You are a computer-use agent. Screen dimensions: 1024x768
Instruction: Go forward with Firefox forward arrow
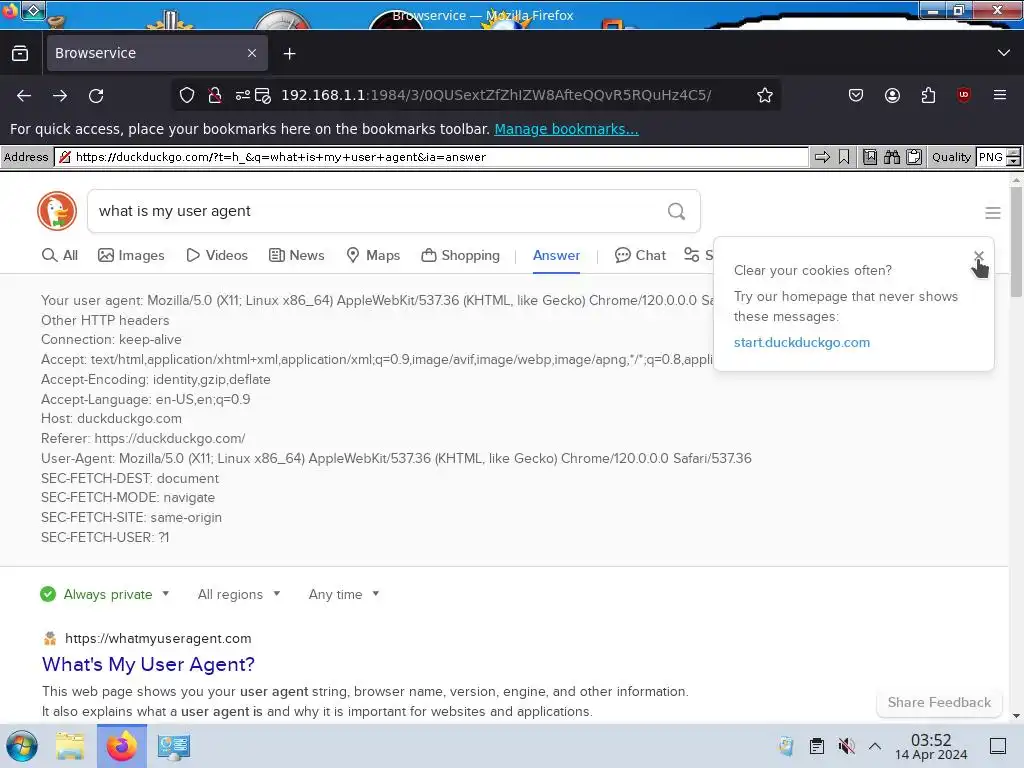coord(60,95)
